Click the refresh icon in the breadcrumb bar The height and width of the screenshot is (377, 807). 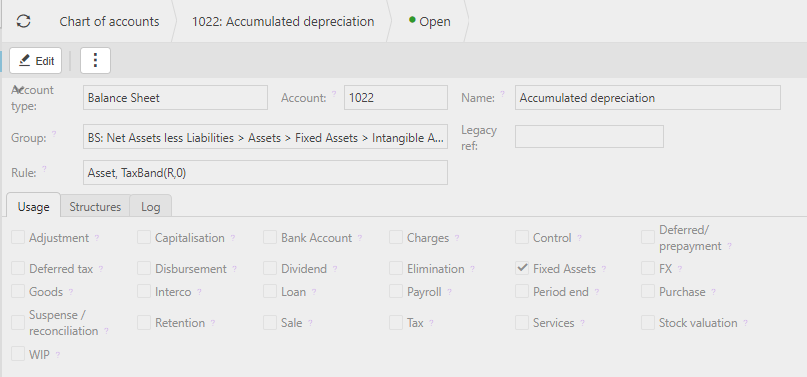tap(23, 21)
